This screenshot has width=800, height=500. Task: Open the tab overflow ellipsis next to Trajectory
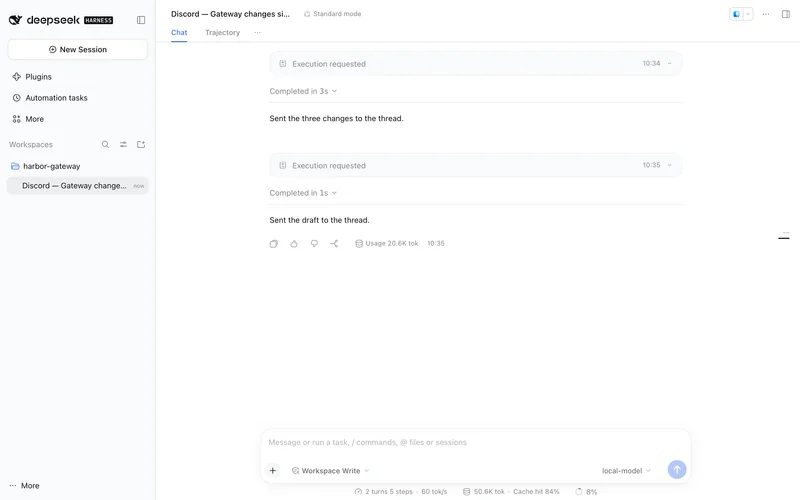point(258,32)
